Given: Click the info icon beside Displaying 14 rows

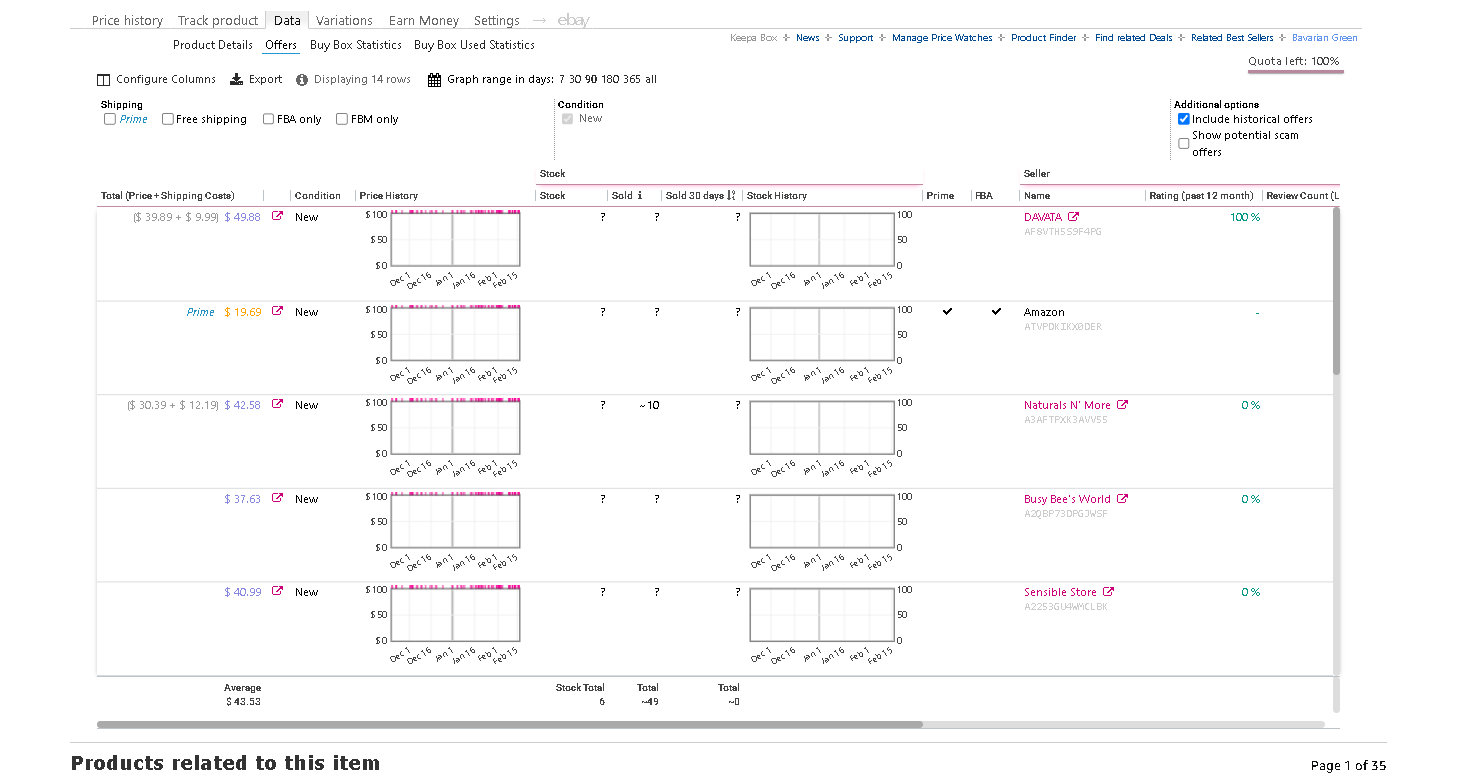Looking at the screenshot, I should point(302,80).
